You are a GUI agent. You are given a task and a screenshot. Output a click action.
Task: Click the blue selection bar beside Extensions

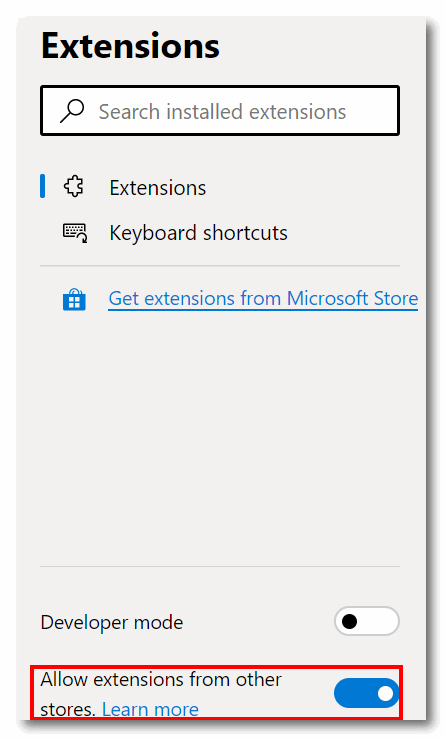[x=42, y=186]
